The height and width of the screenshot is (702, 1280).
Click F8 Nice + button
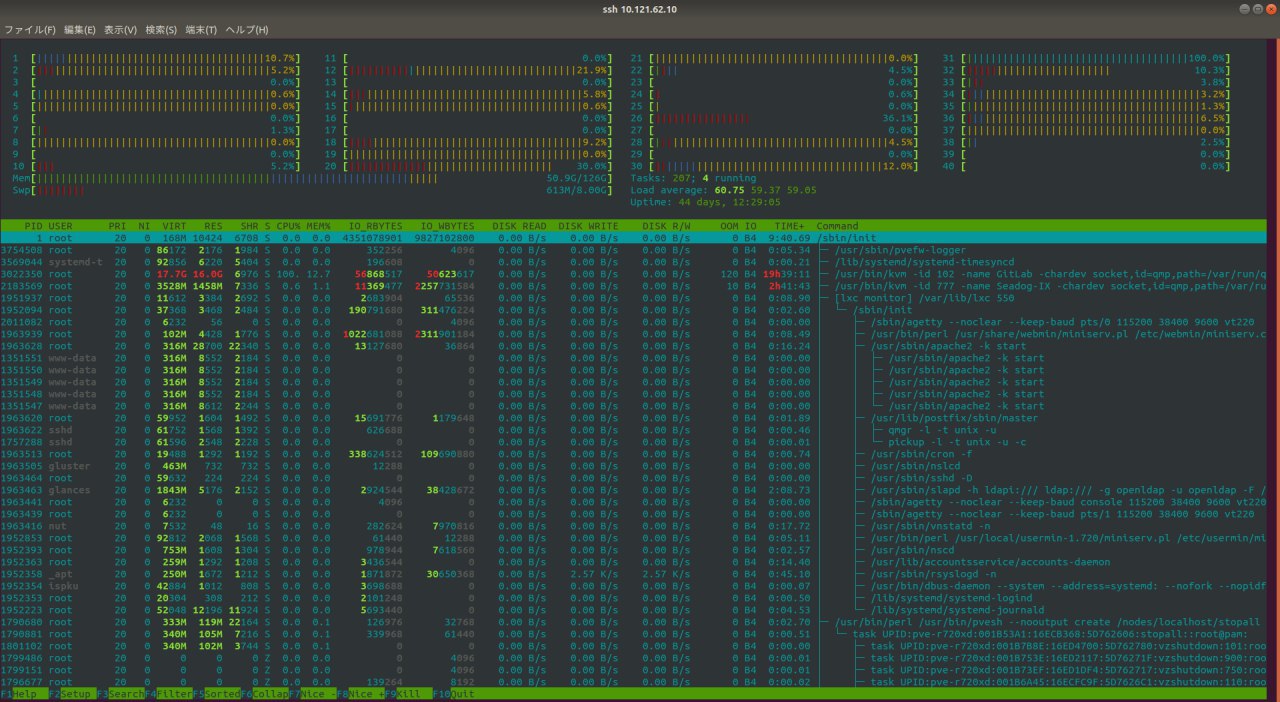point(360,694)
